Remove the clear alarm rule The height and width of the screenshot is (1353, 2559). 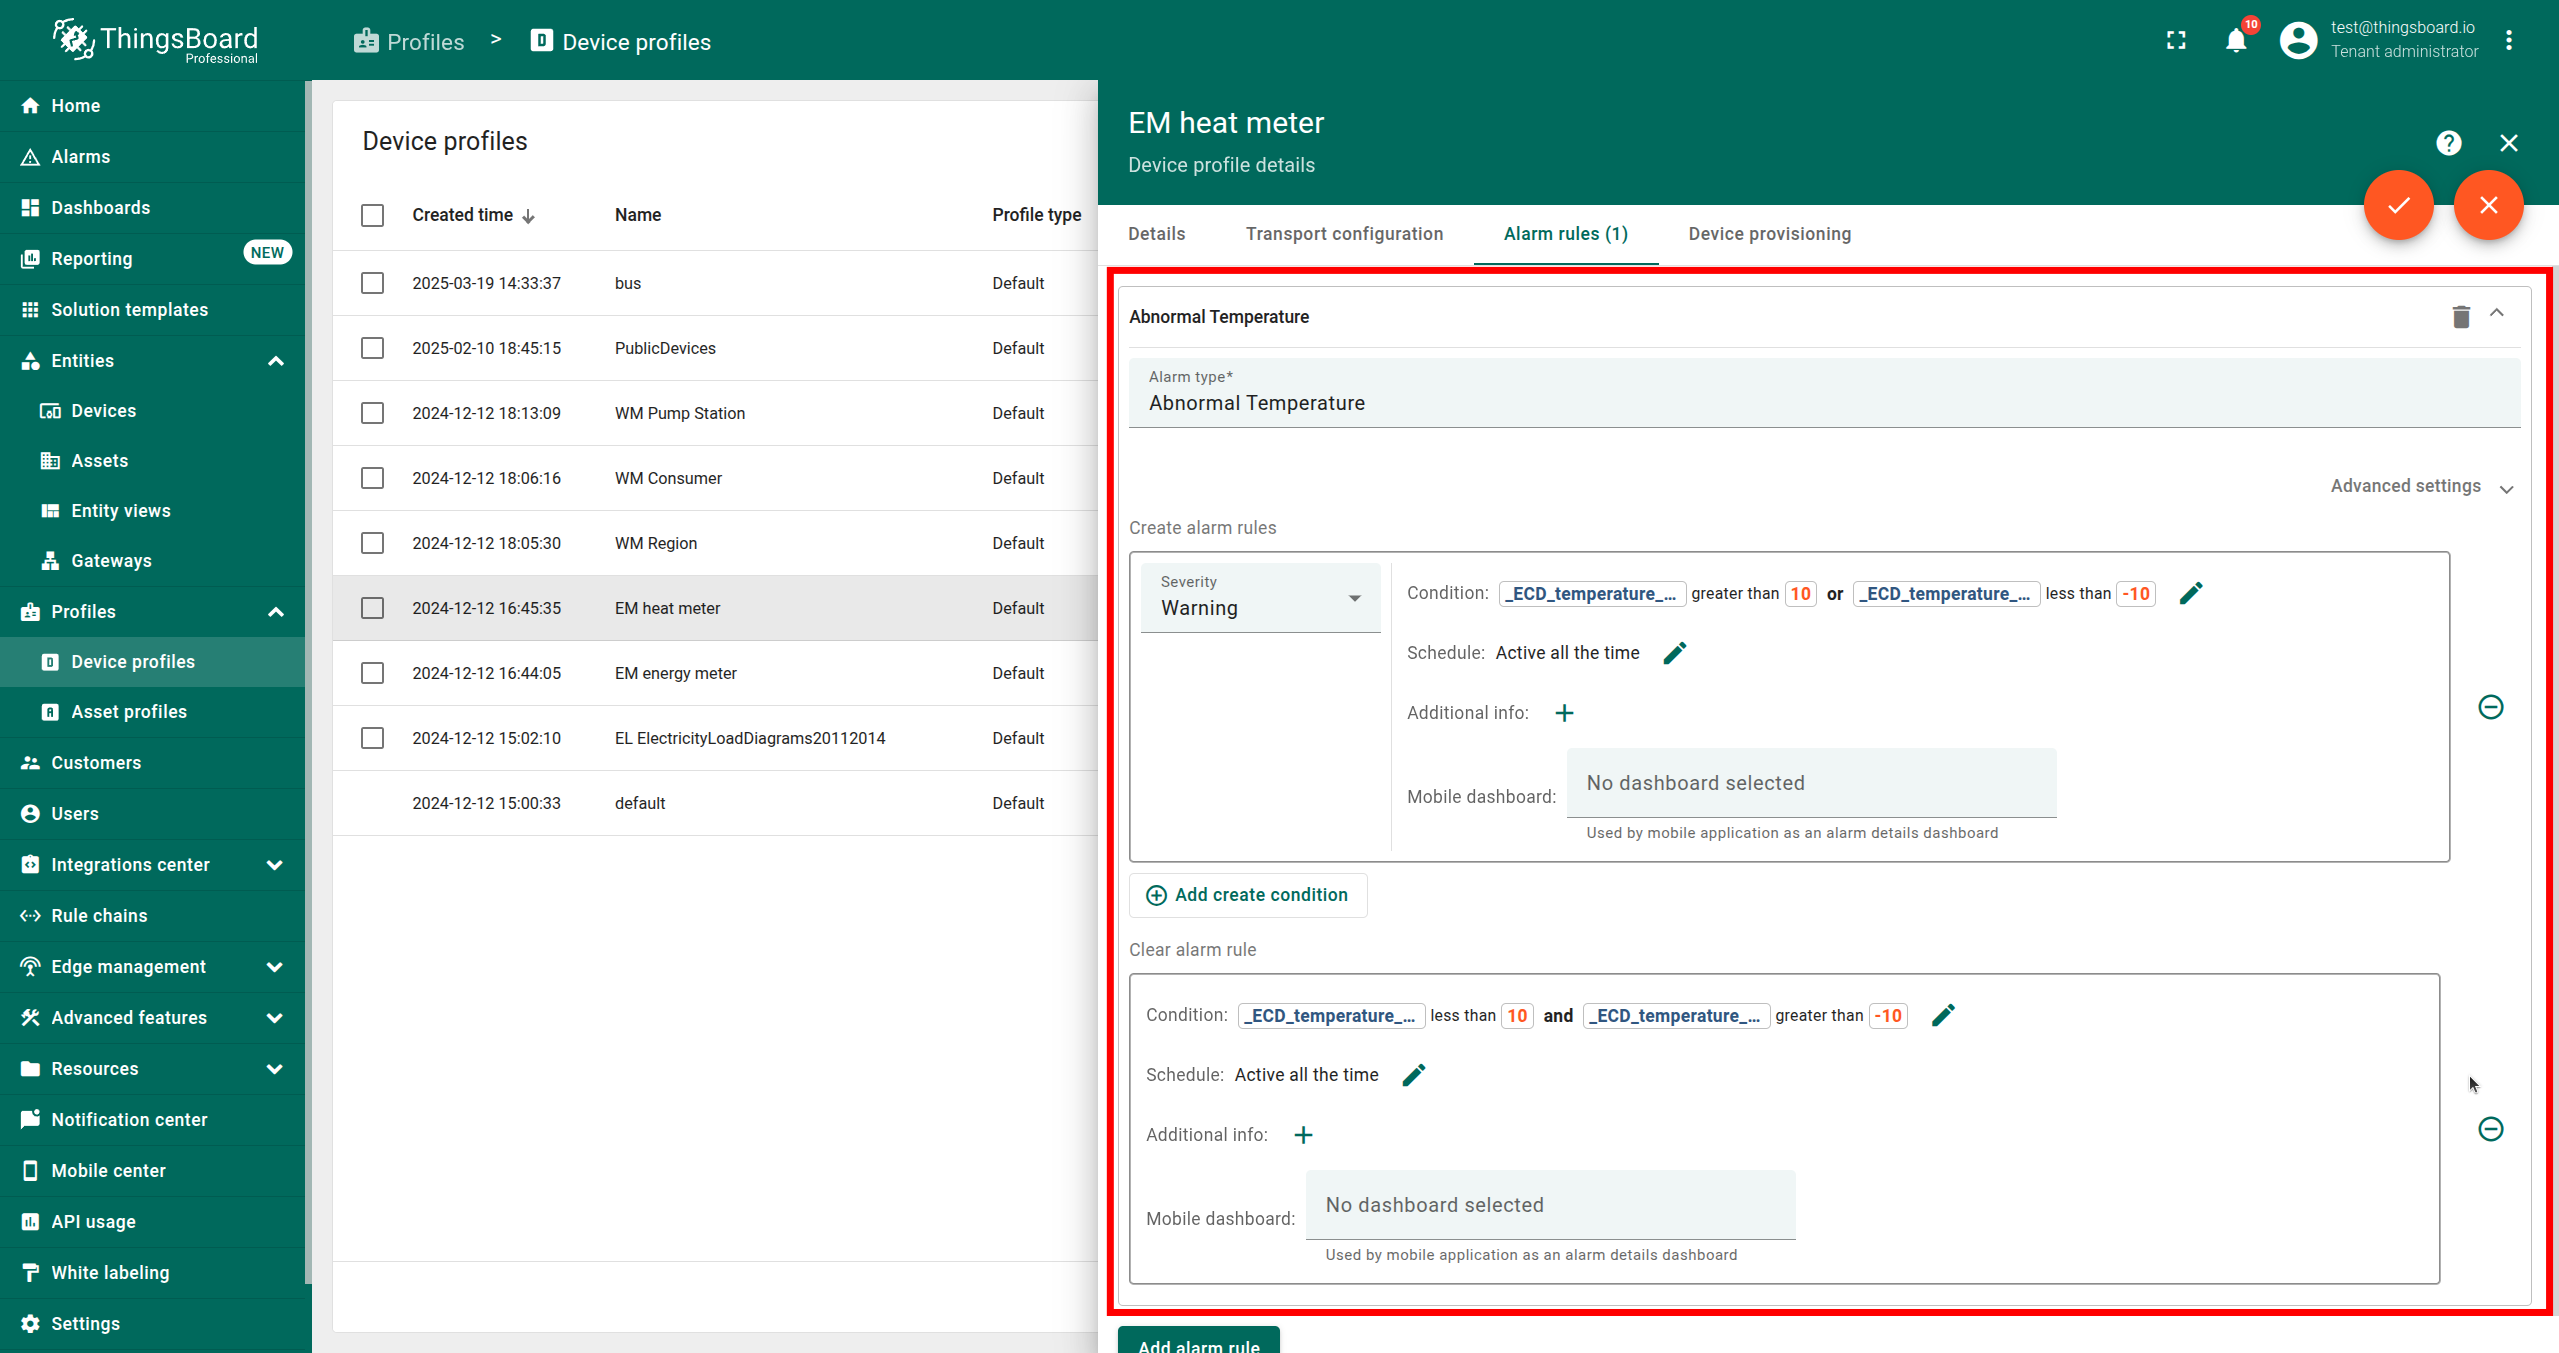(2490, 1129)
